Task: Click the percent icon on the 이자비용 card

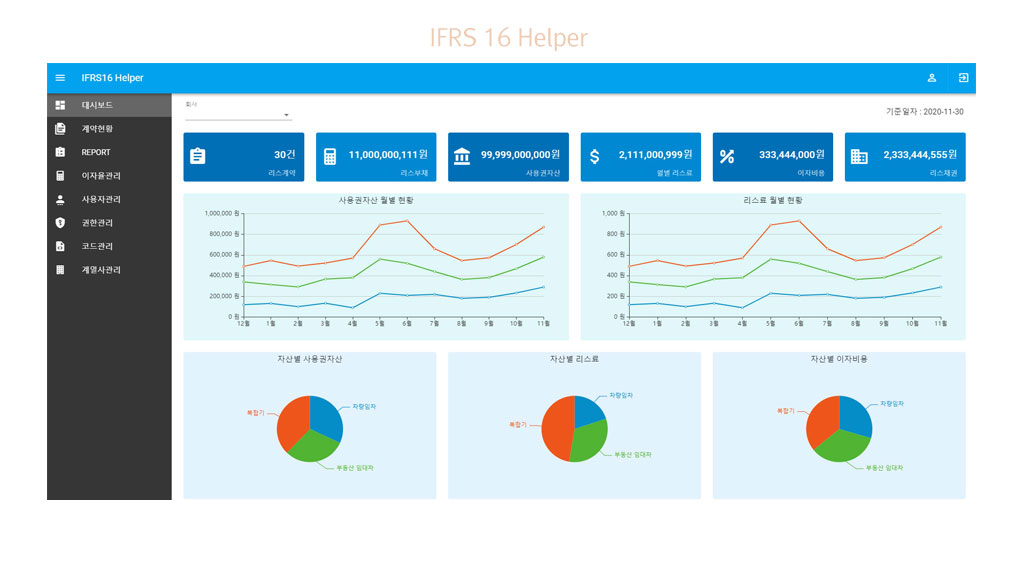Action: (727, 156)
